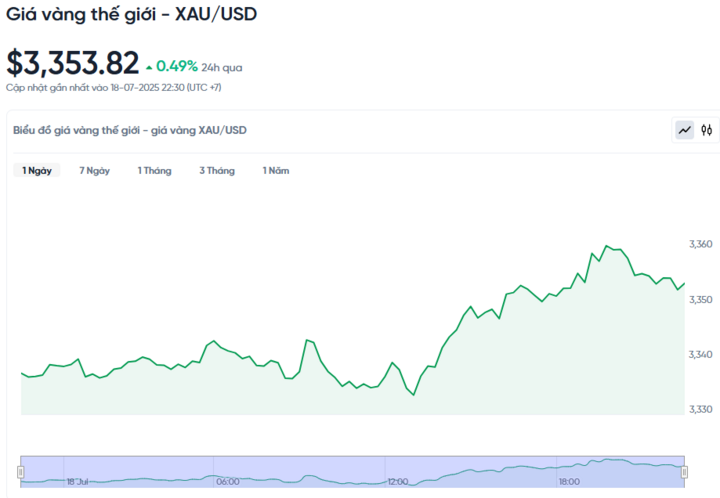This screenshot has height=498, width=720.
Task: Click the 18:00 marker in navigator
Action: tap(569, 482)
